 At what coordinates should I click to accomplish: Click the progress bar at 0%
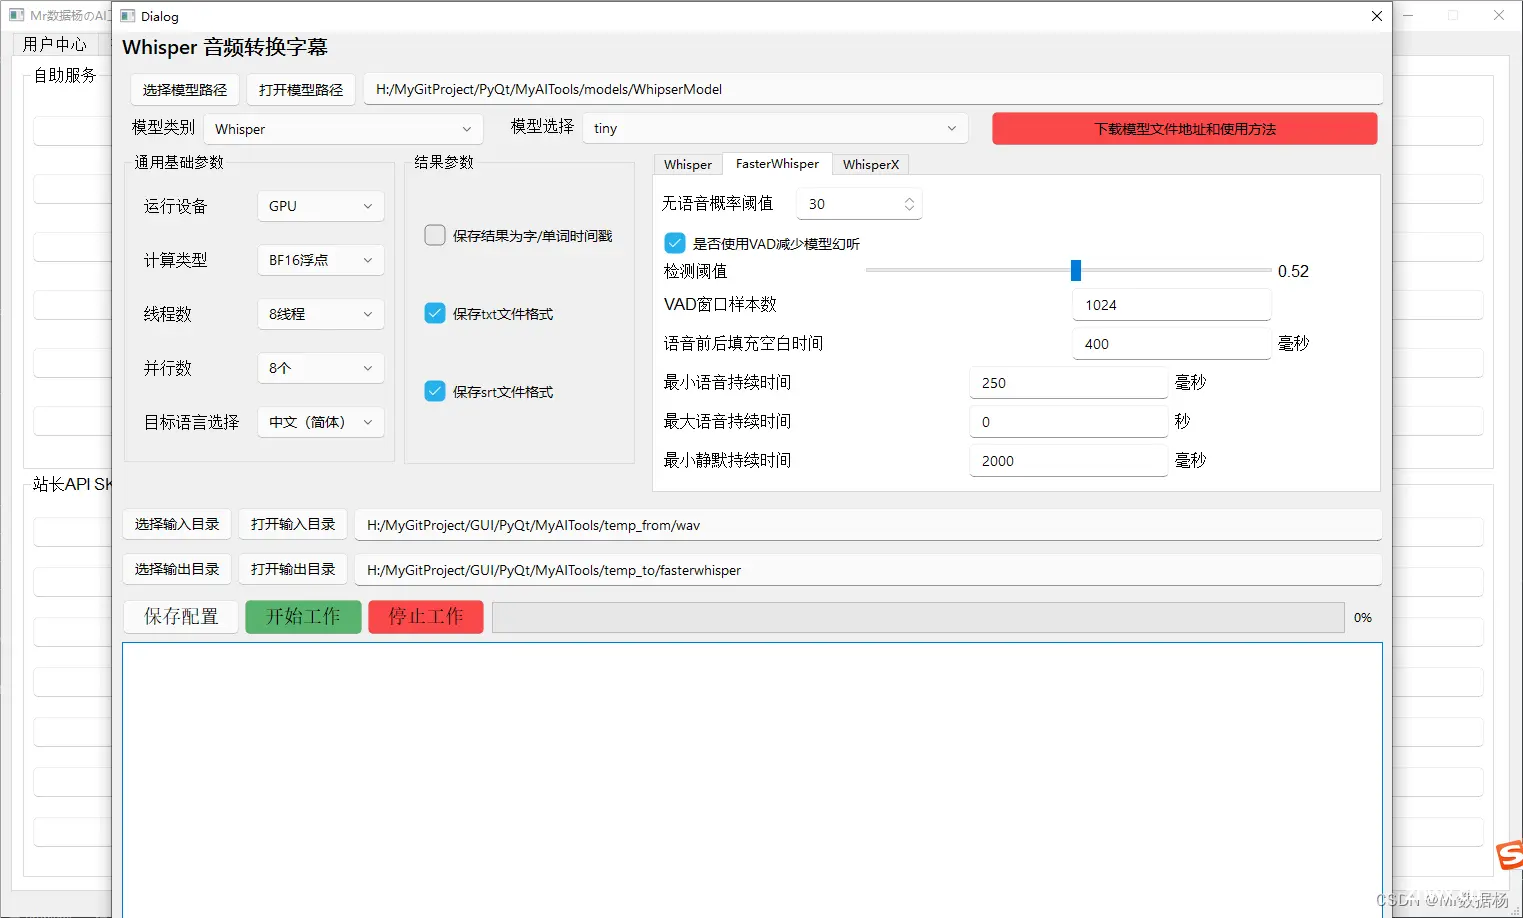coord(918,617)
